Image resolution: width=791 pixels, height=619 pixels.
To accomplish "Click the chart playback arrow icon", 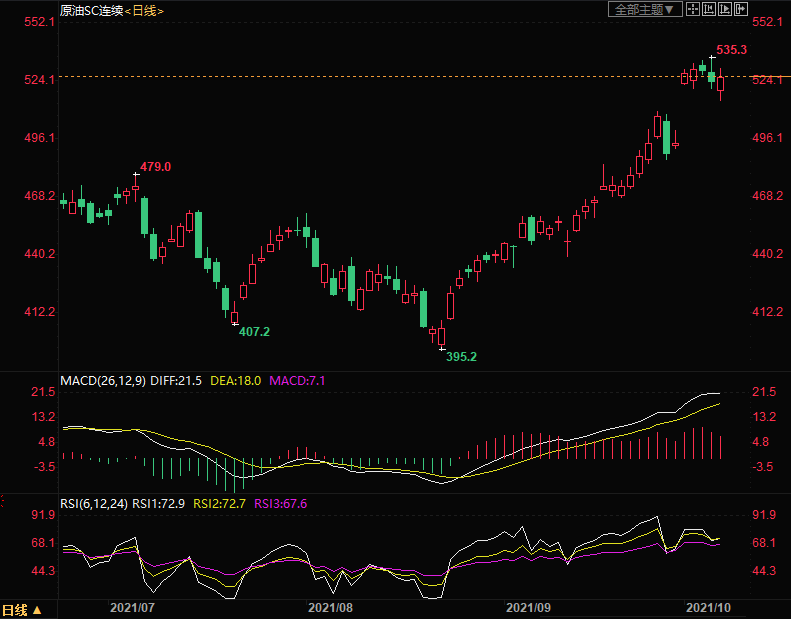I will coord(725,9).
